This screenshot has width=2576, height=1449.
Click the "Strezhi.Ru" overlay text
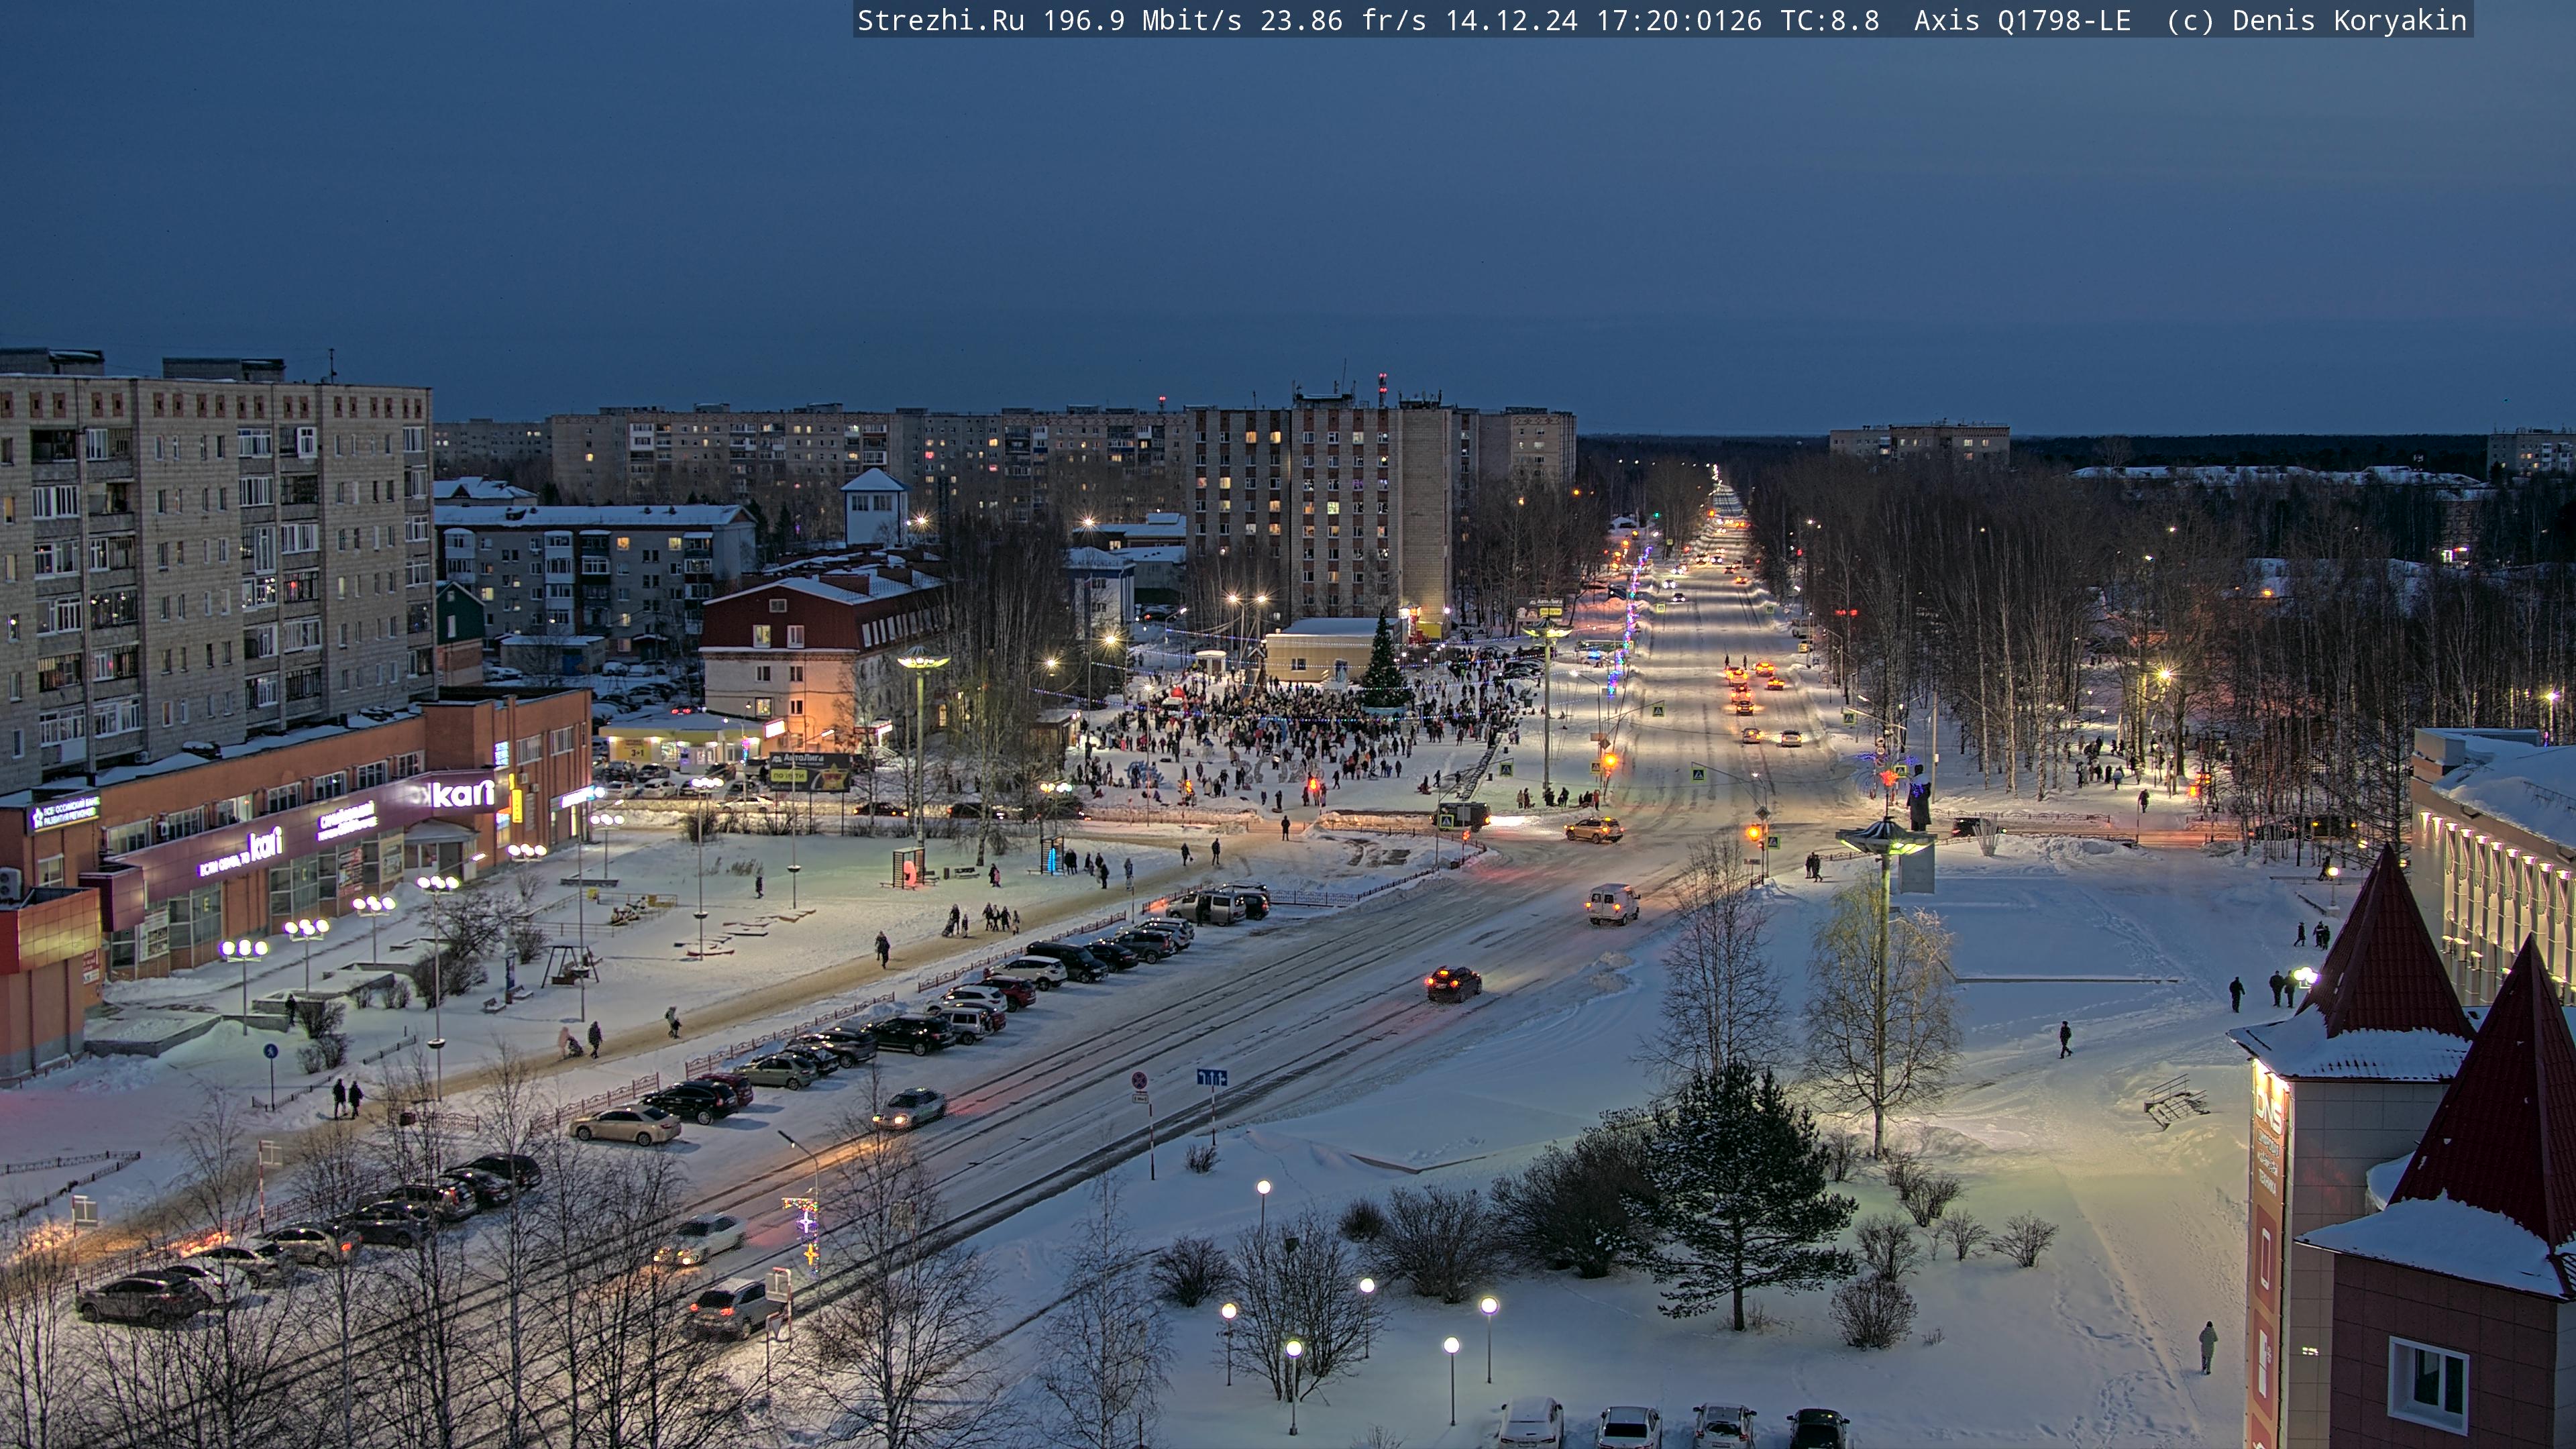coord(941,21)
